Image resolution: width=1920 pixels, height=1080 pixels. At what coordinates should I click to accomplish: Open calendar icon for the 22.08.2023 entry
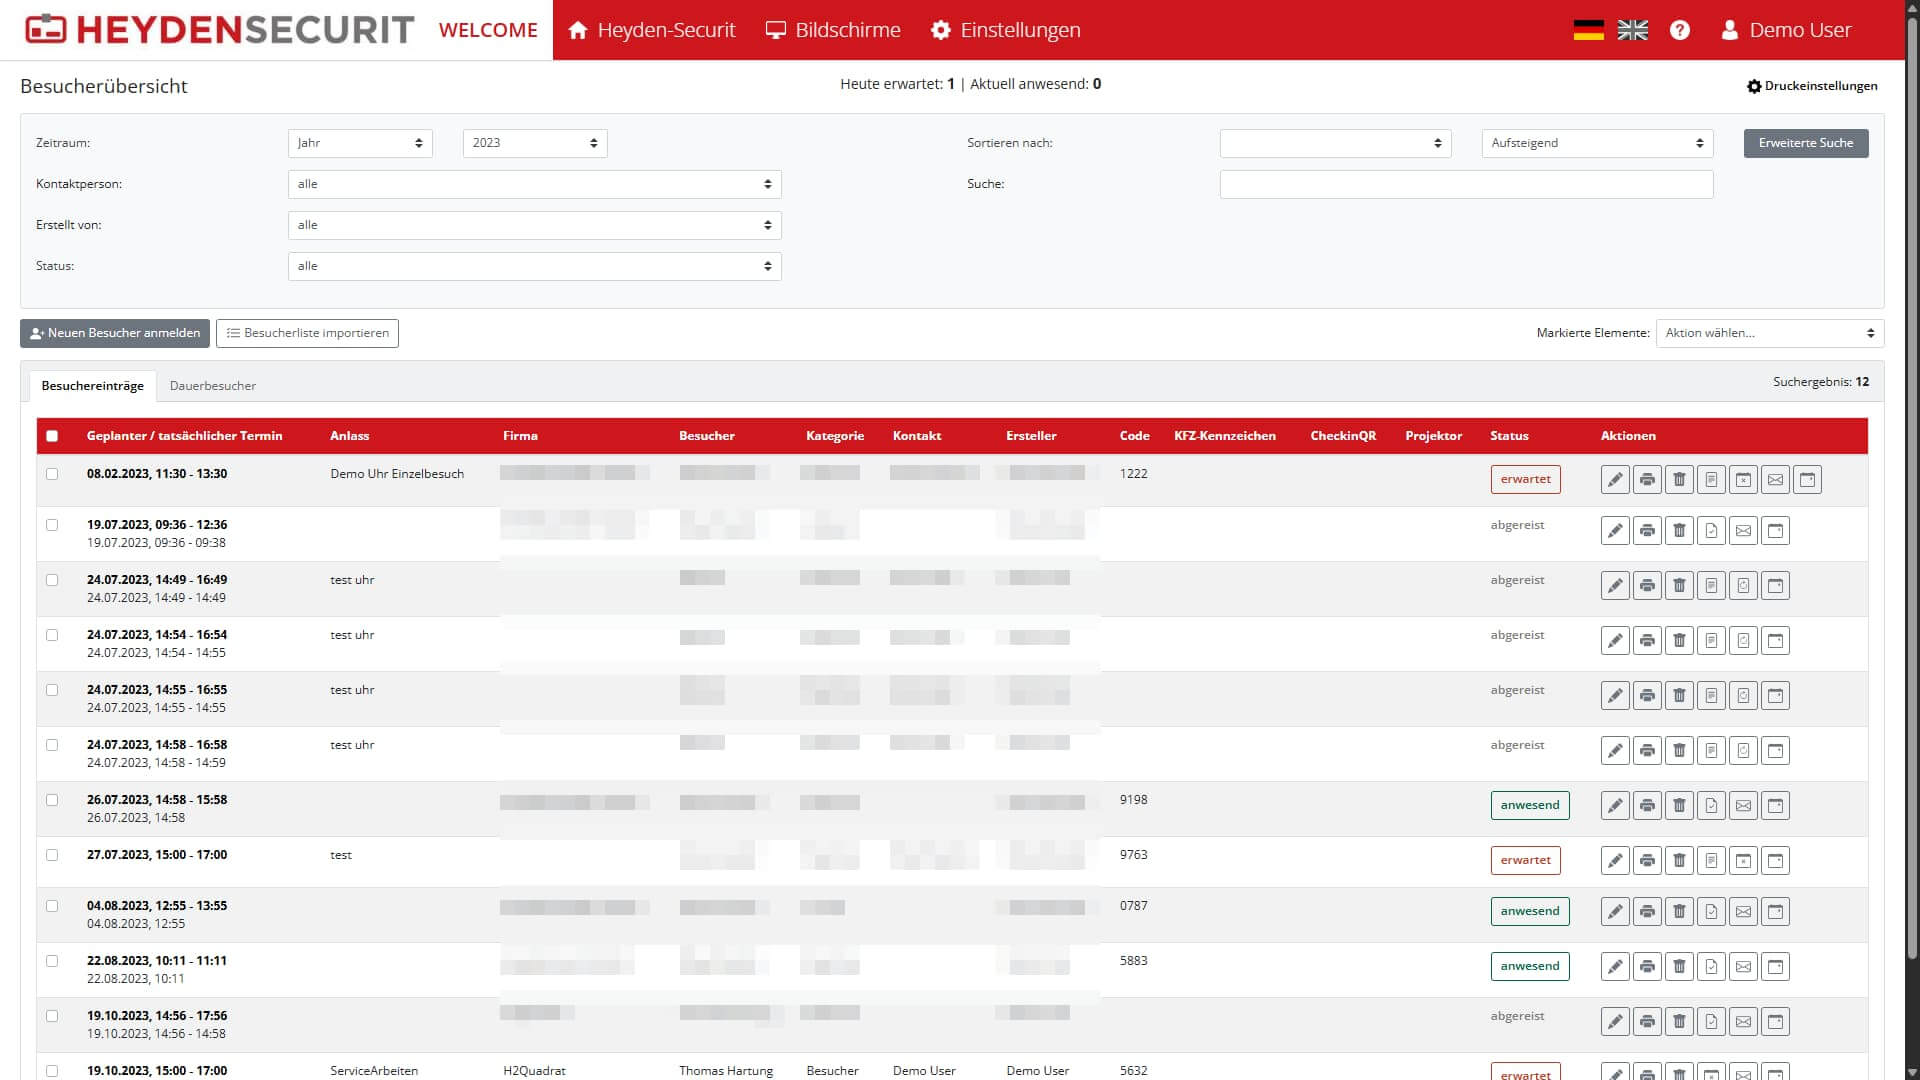click(1776, 966)
